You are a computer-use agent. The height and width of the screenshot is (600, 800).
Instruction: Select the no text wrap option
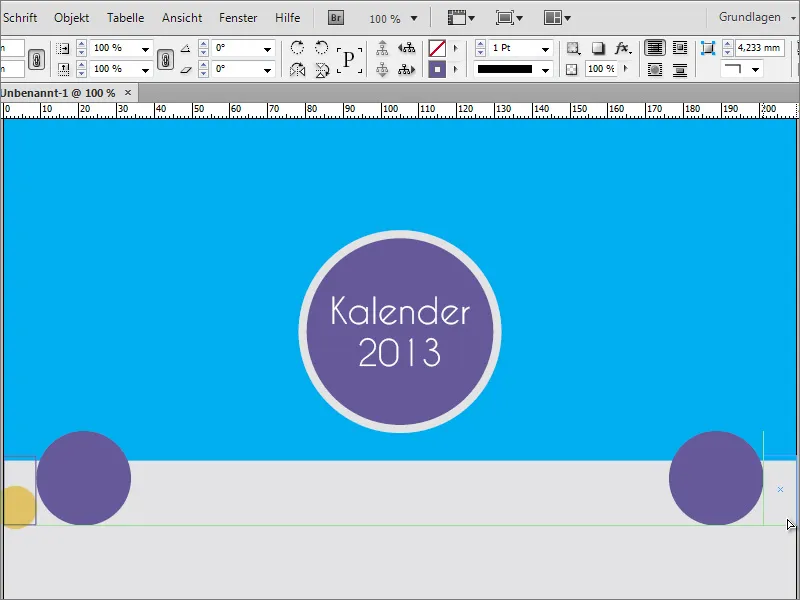point(655,48)
